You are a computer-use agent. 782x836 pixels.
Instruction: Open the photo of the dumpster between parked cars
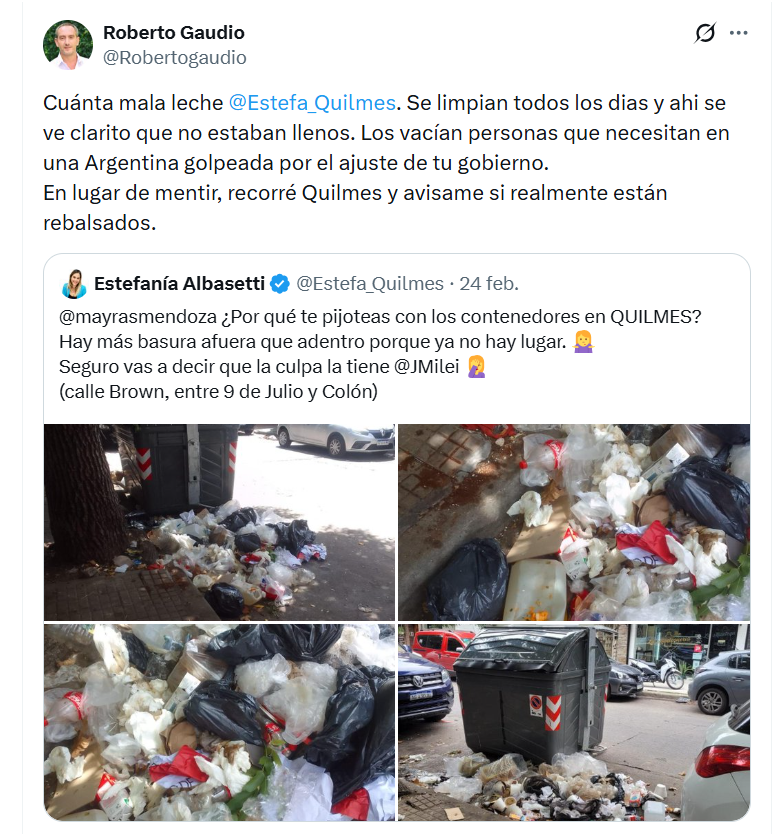(x=574, y=722)
